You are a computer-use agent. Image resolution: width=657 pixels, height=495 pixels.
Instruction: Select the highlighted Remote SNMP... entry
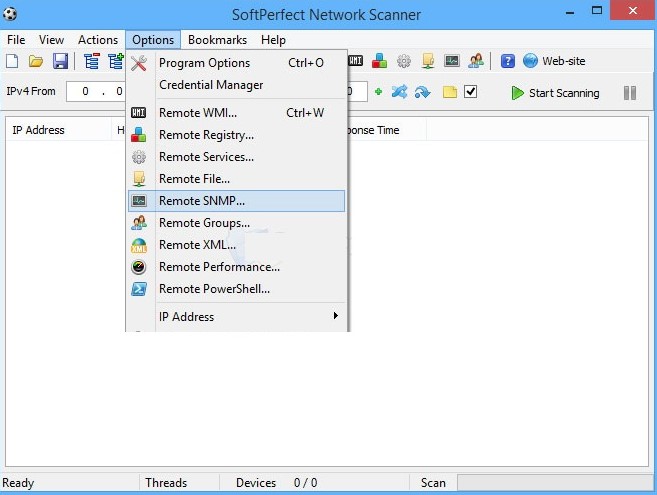[236, 201]
